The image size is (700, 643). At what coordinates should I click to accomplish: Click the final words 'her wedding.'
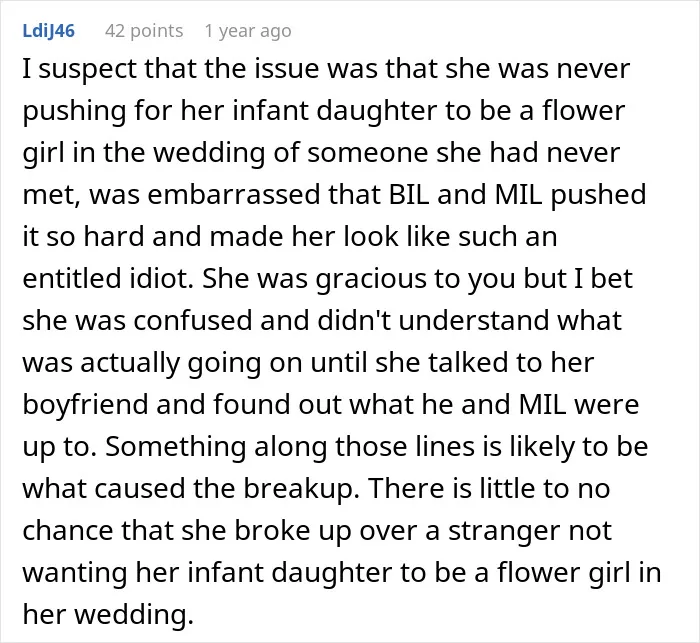tap(108, 614)
